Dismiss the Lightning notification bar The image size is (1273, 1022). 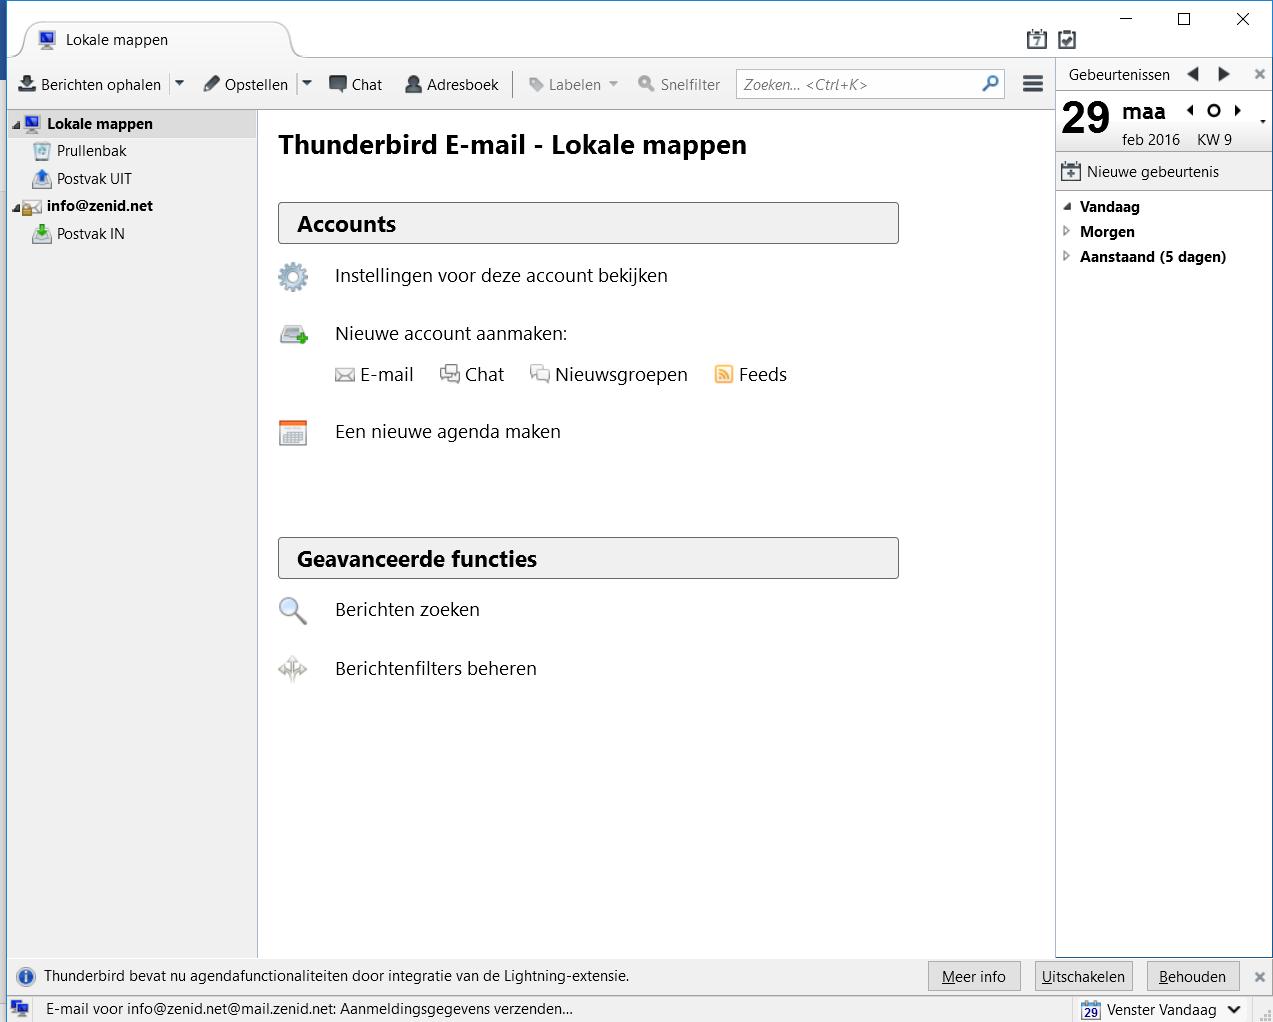point(1260,977)
